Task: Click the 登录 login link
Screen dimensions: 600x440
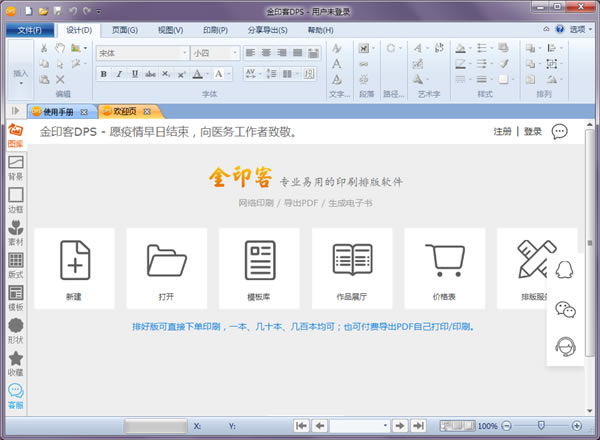Action: (532, 132)
